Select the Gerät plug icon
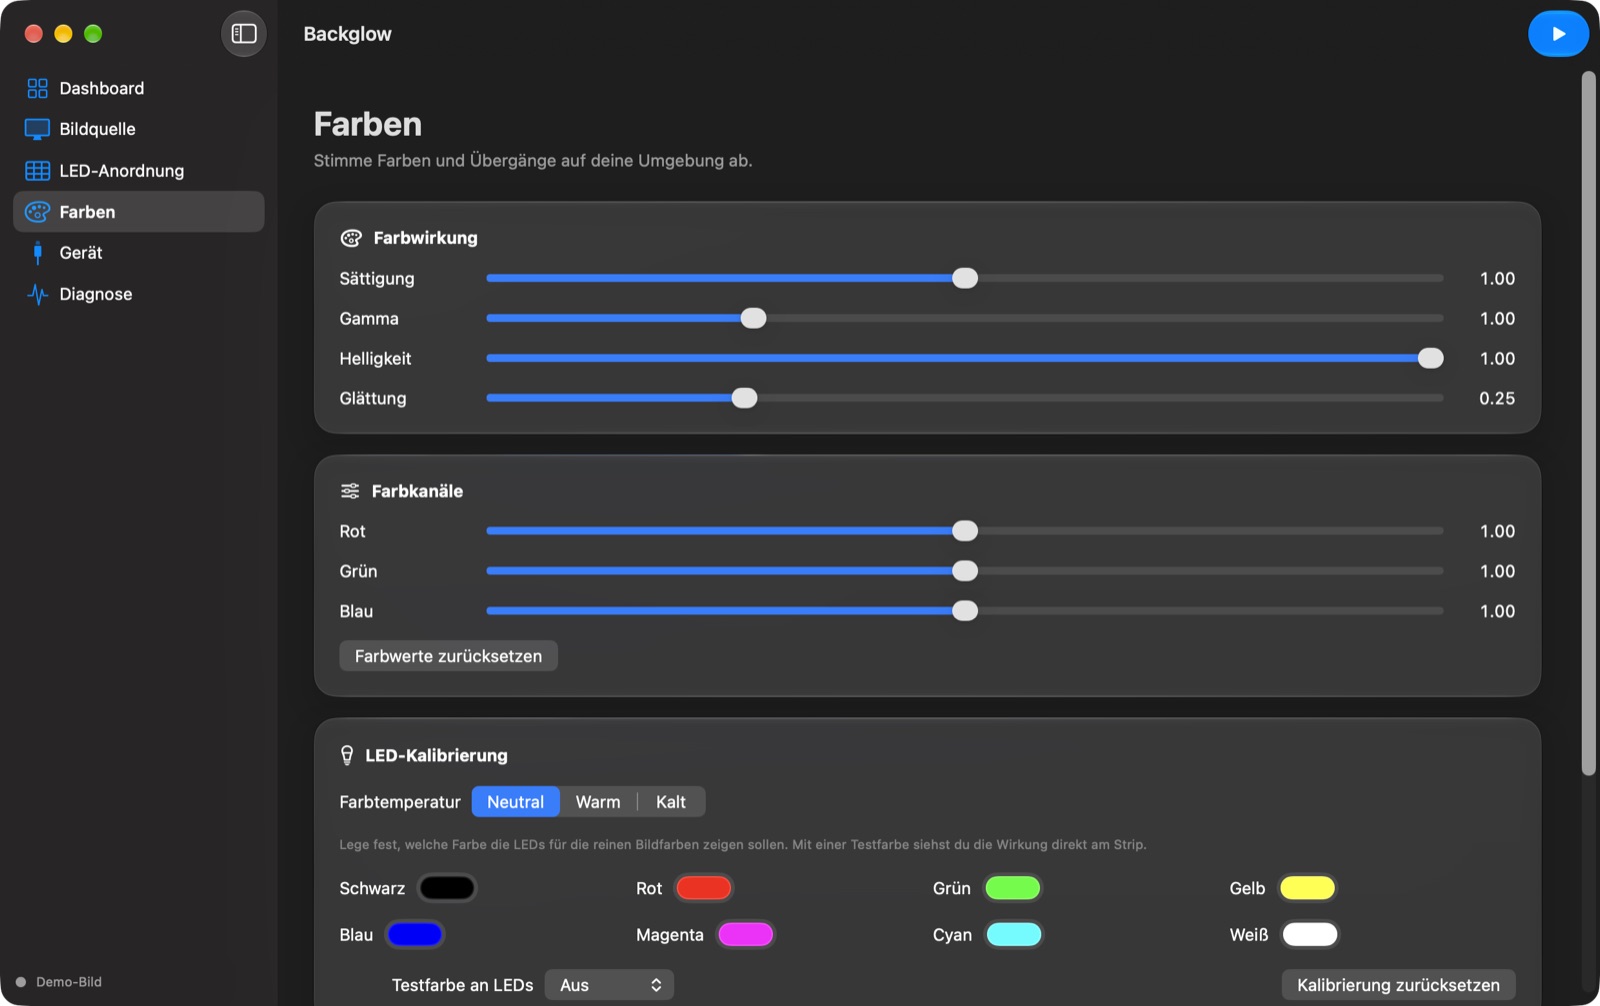Viewport: 1600px width, 1006px height. [38, 253]
